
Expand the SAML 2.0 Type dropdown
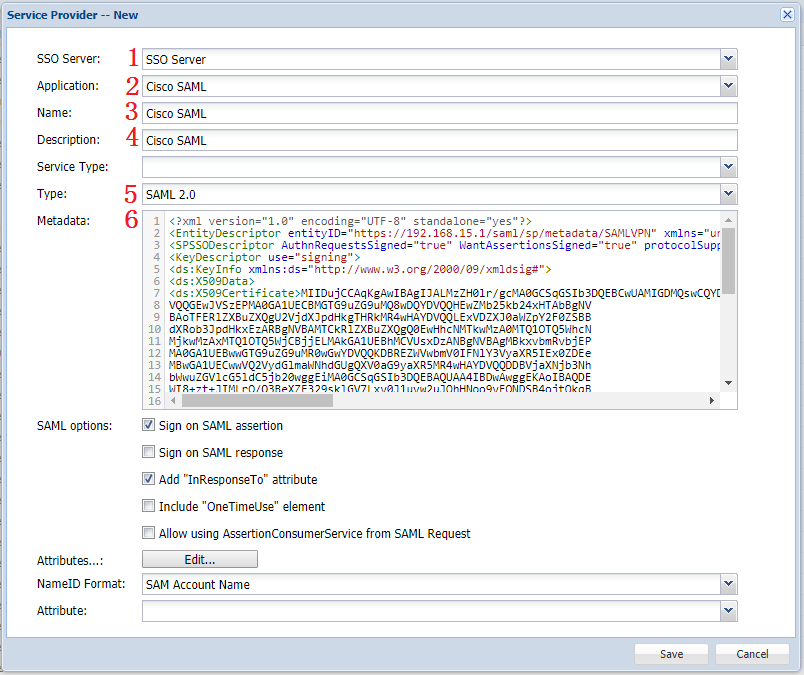[728, 194]
